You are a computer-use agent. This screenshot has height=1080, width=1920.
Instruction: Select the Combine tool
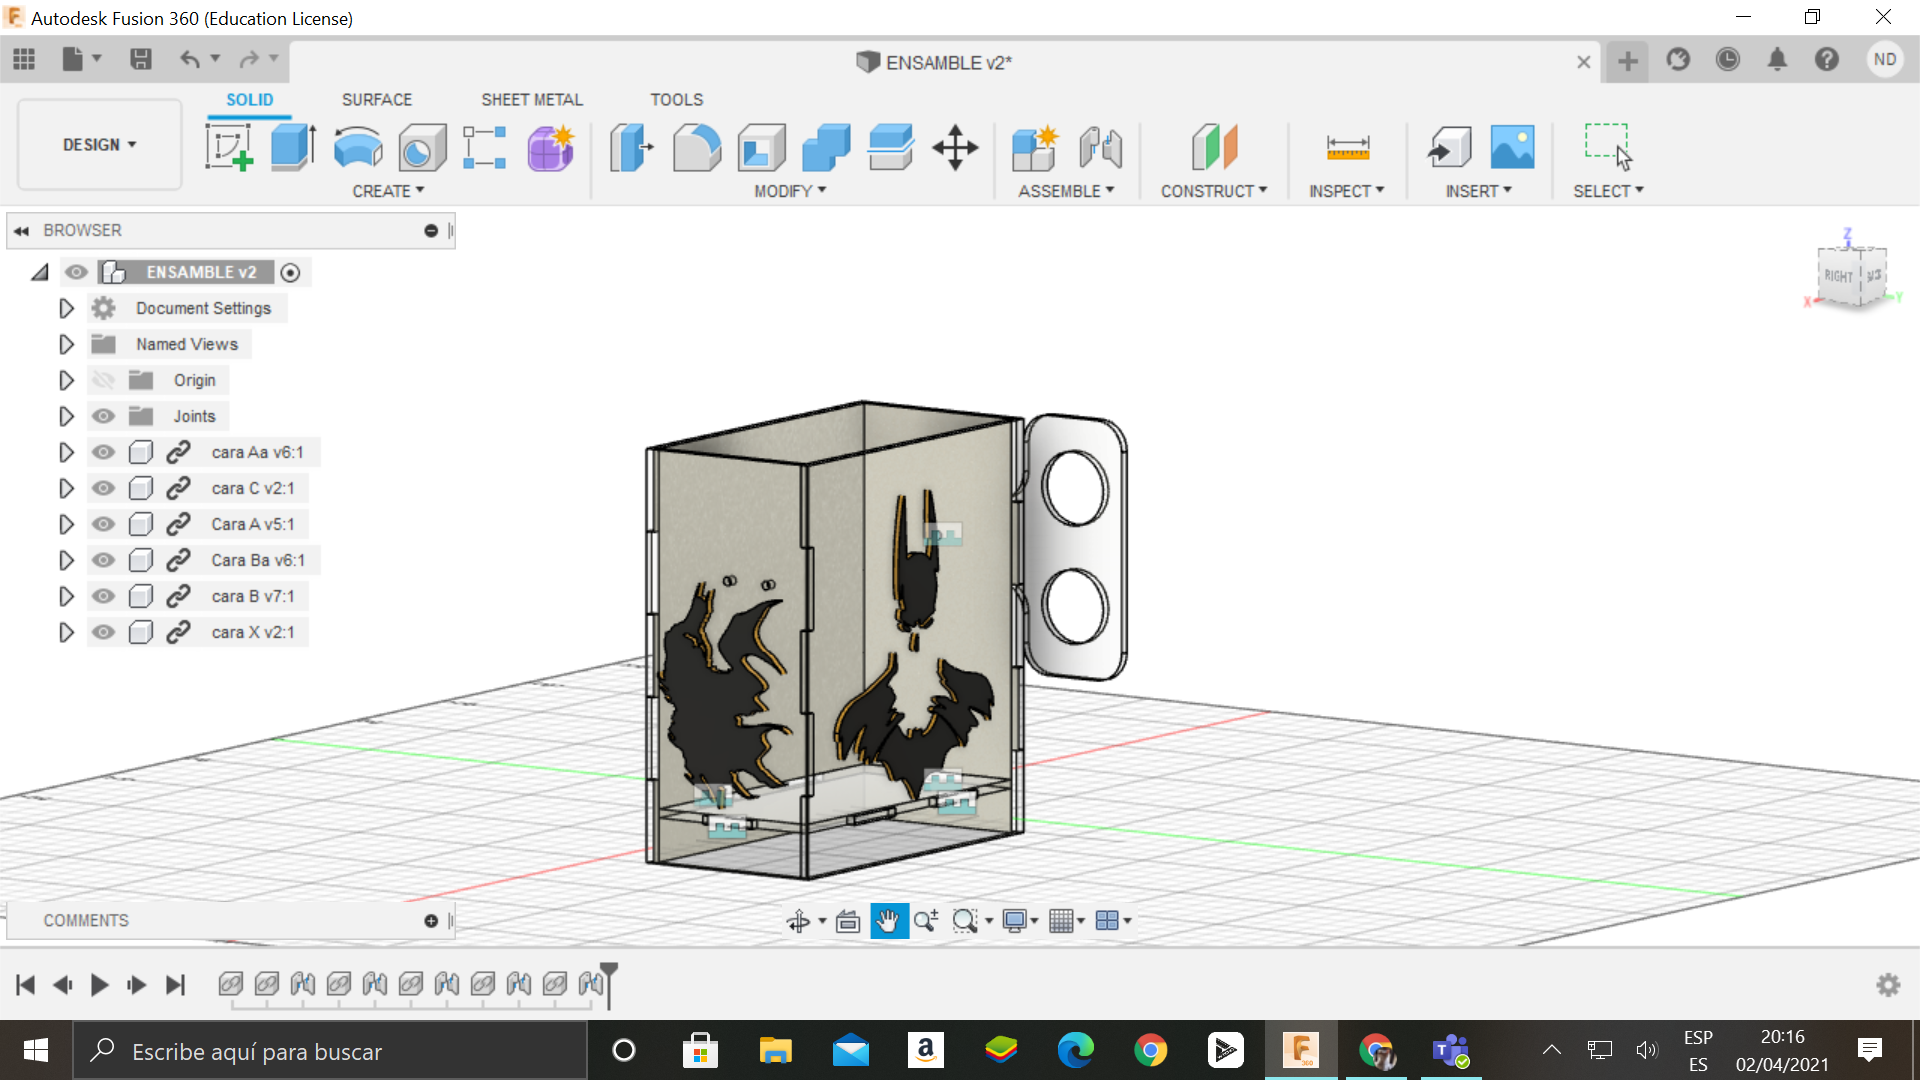pyautogui.click(x=826, y=148)
